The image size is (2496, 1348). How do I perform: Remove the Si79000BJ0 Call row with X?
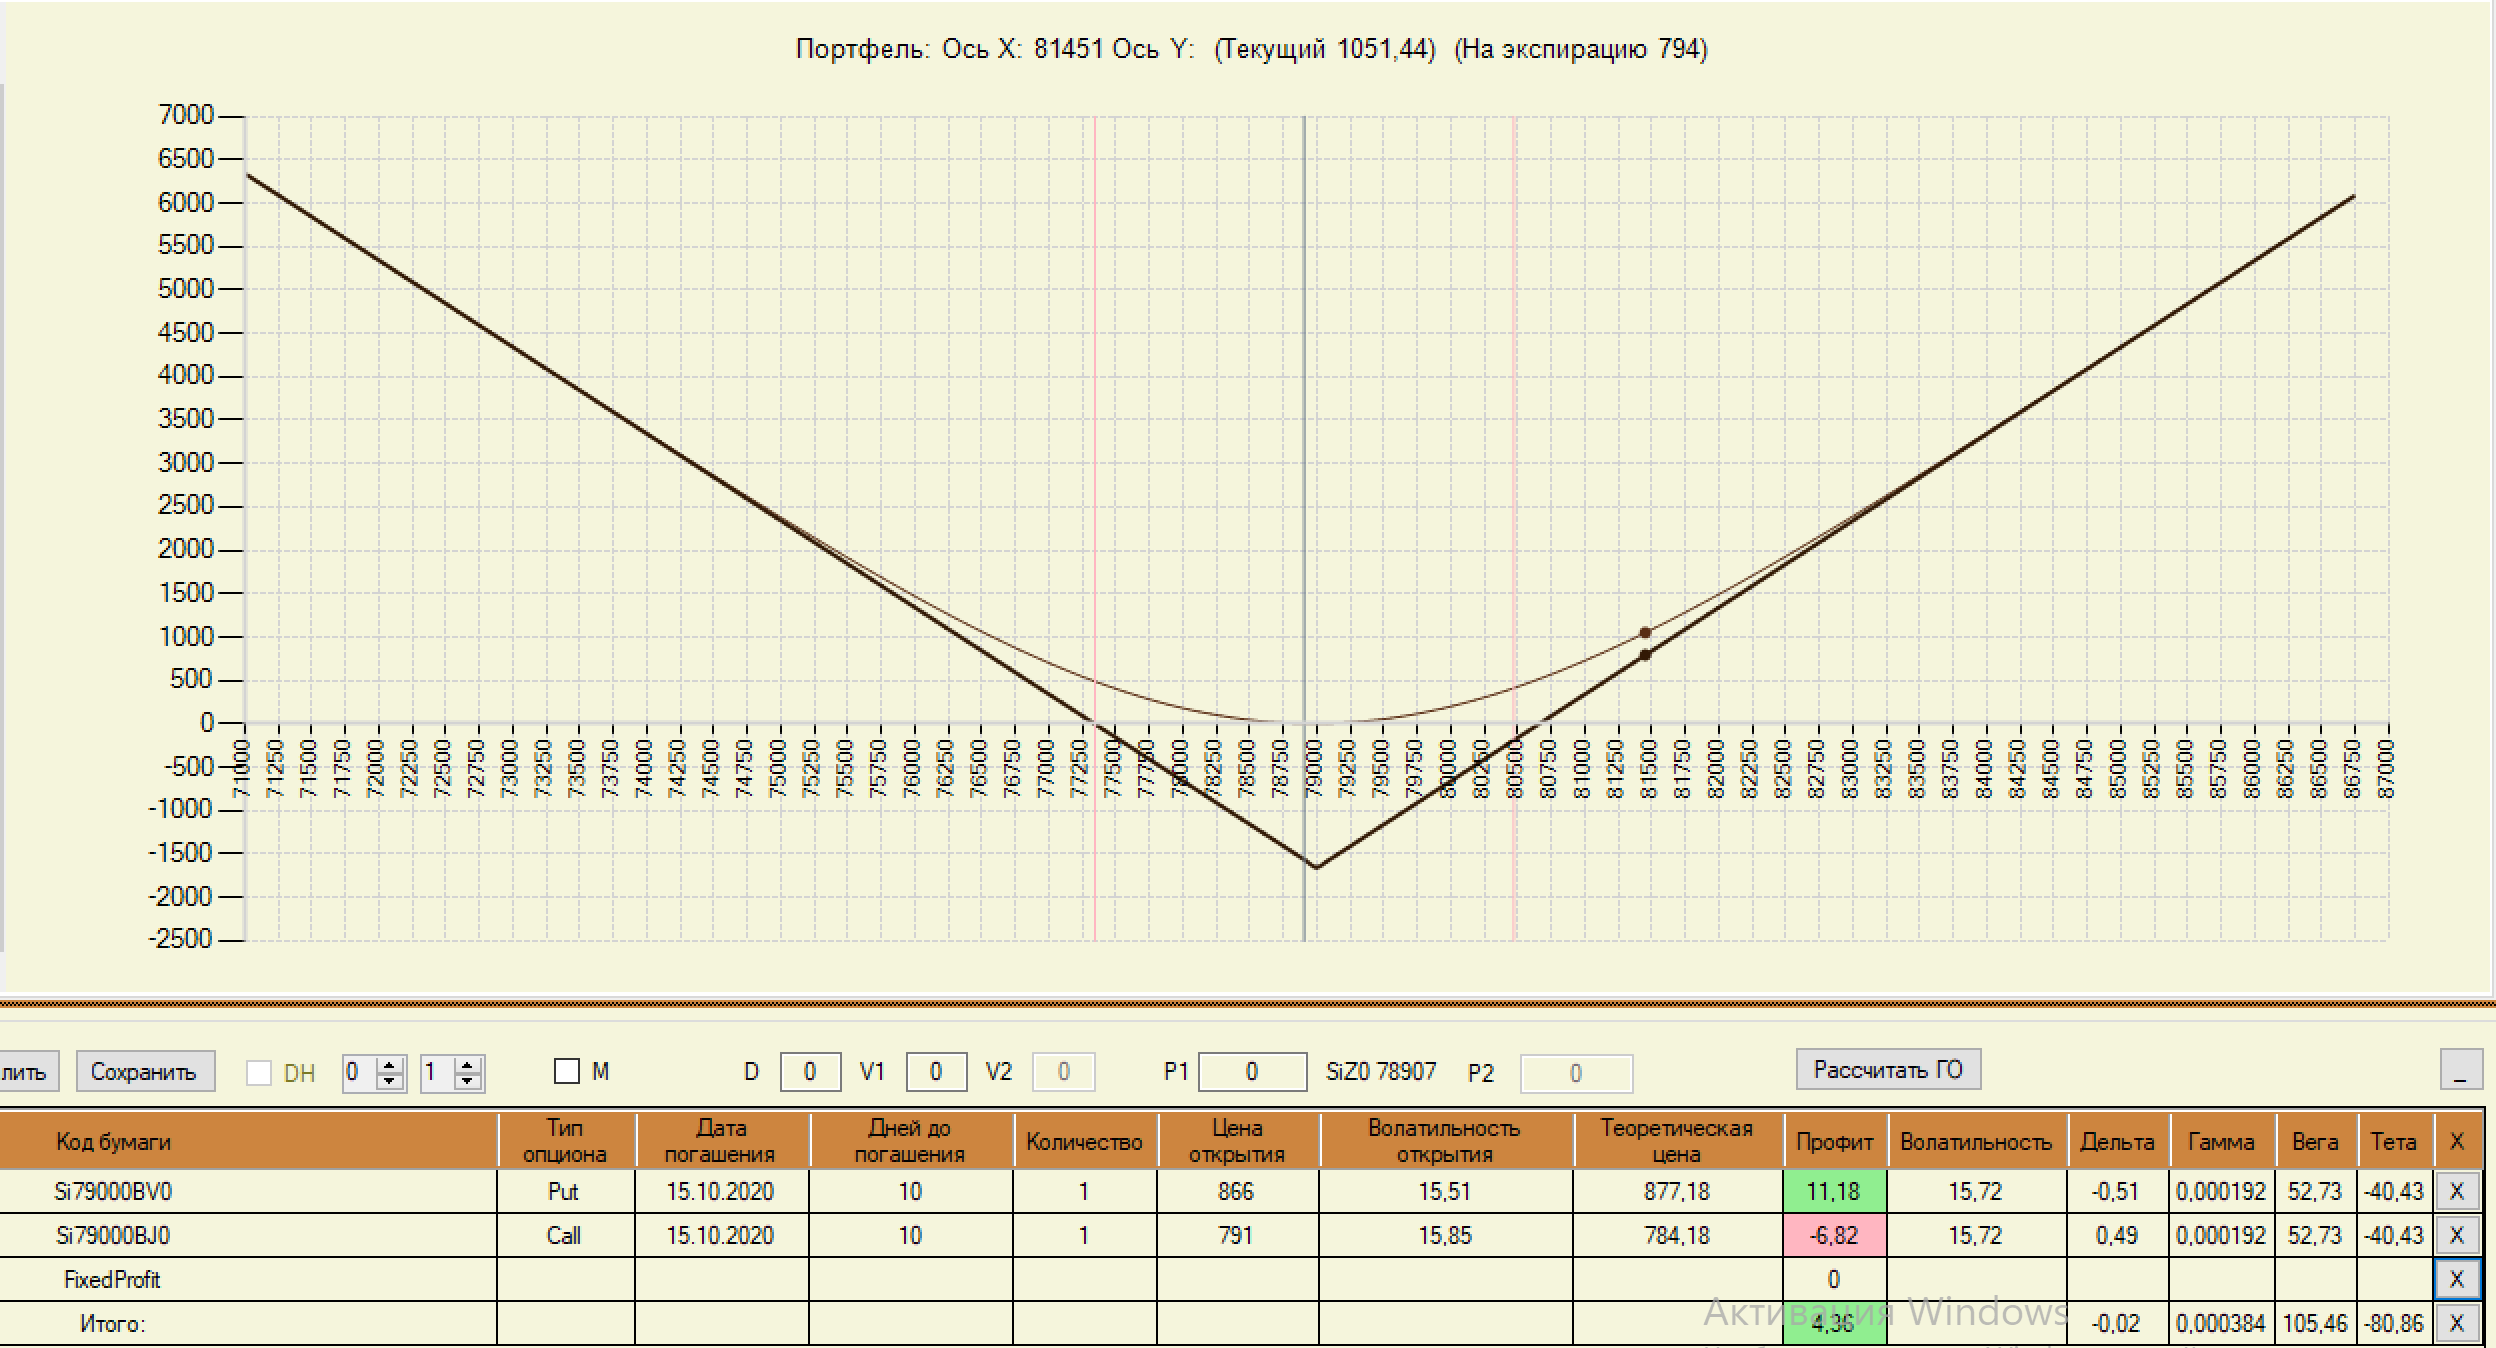[2456, 1235]
